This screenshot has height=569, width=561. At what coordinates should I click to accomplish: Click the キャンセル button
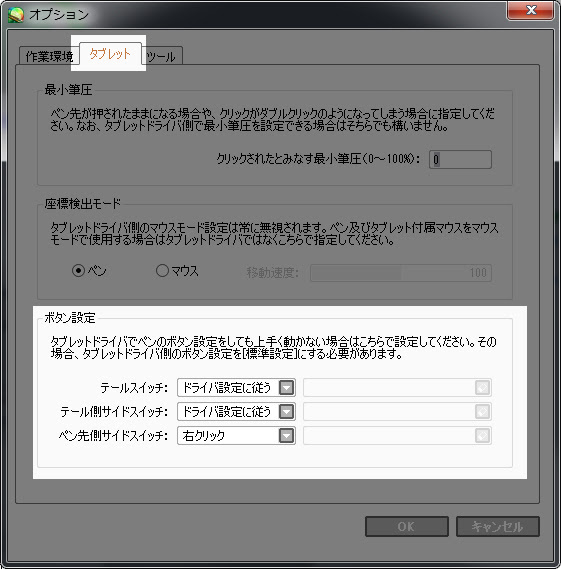(497, 527)
